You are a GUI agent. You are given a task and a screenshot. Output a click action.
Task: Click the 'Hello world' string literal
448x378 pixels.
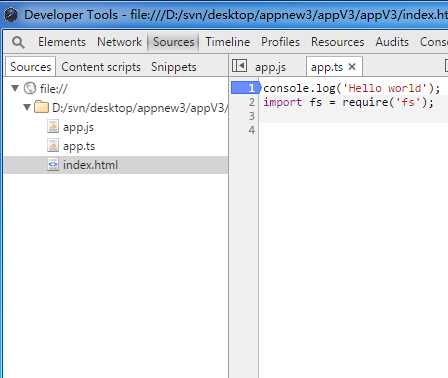pyautogui.click(x=384, y=88)
